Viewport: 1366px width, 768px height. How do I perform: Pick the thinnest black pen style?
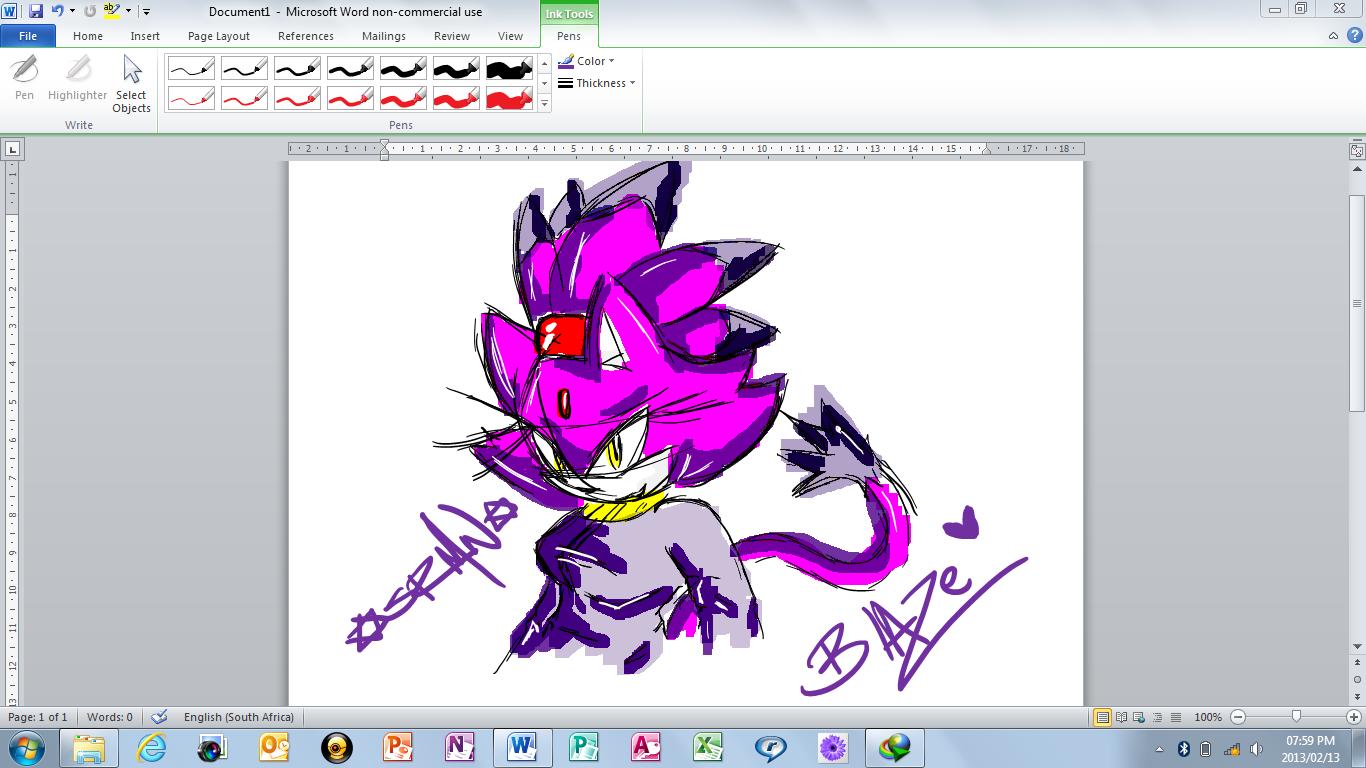[x=191, y=69]
